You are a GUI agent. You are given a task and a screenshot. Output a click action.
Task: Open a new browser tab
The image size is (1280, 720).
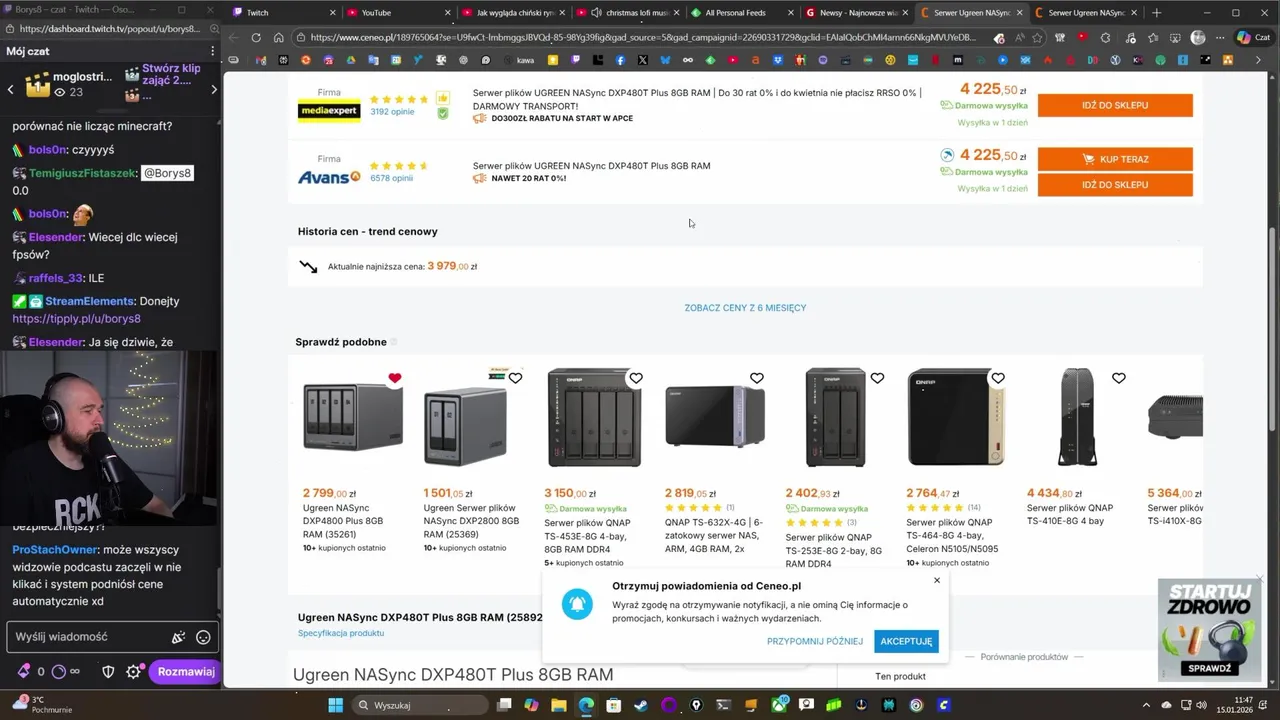(1157, 13)
